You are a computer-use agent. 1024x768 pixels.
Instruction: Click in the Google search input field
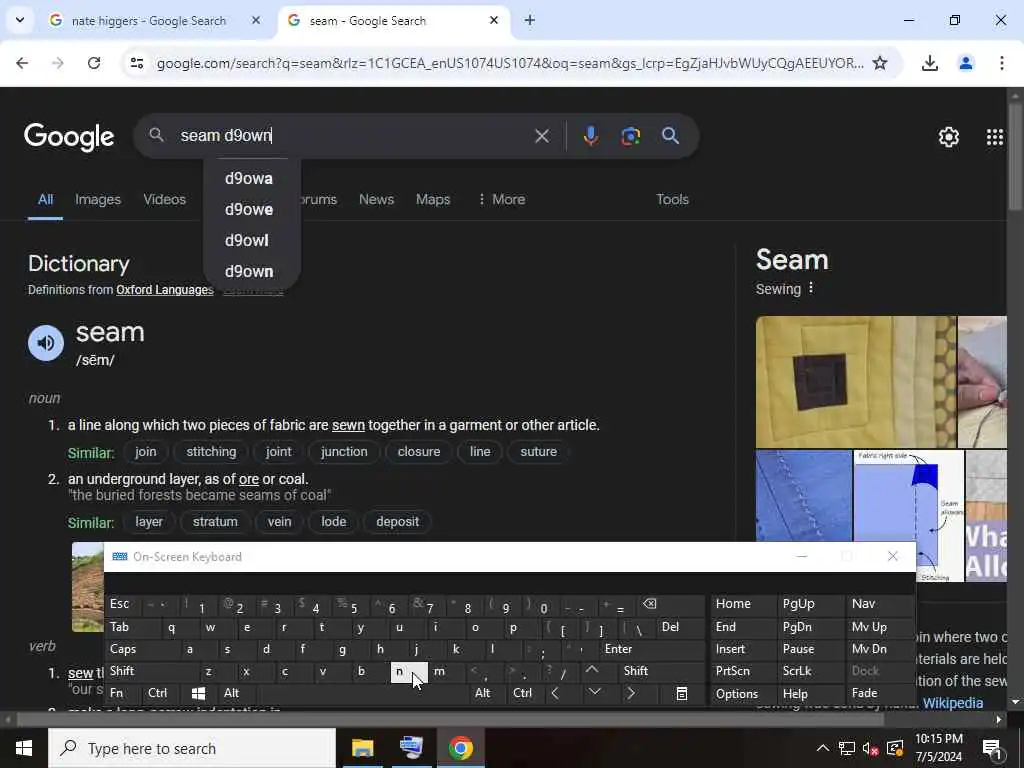(x=353, y=136)
